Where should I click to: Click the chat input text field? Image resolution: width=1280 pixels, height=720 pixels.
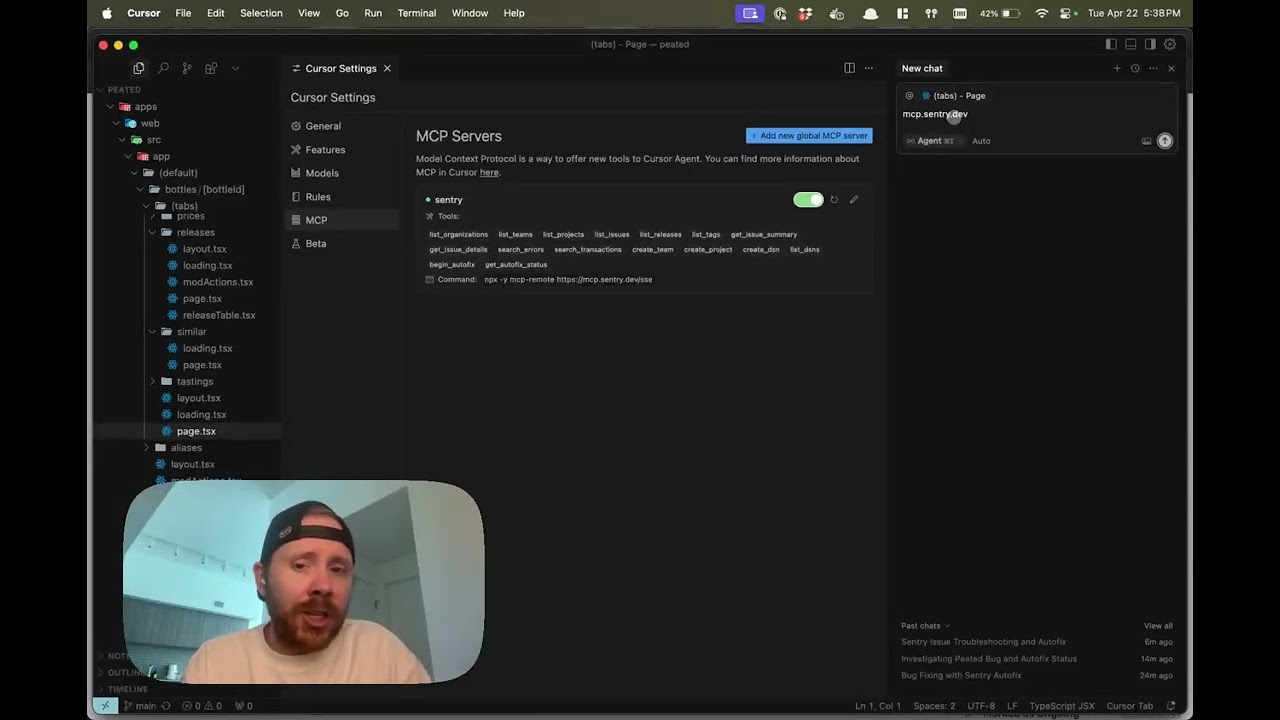(x=1037, y=114)
